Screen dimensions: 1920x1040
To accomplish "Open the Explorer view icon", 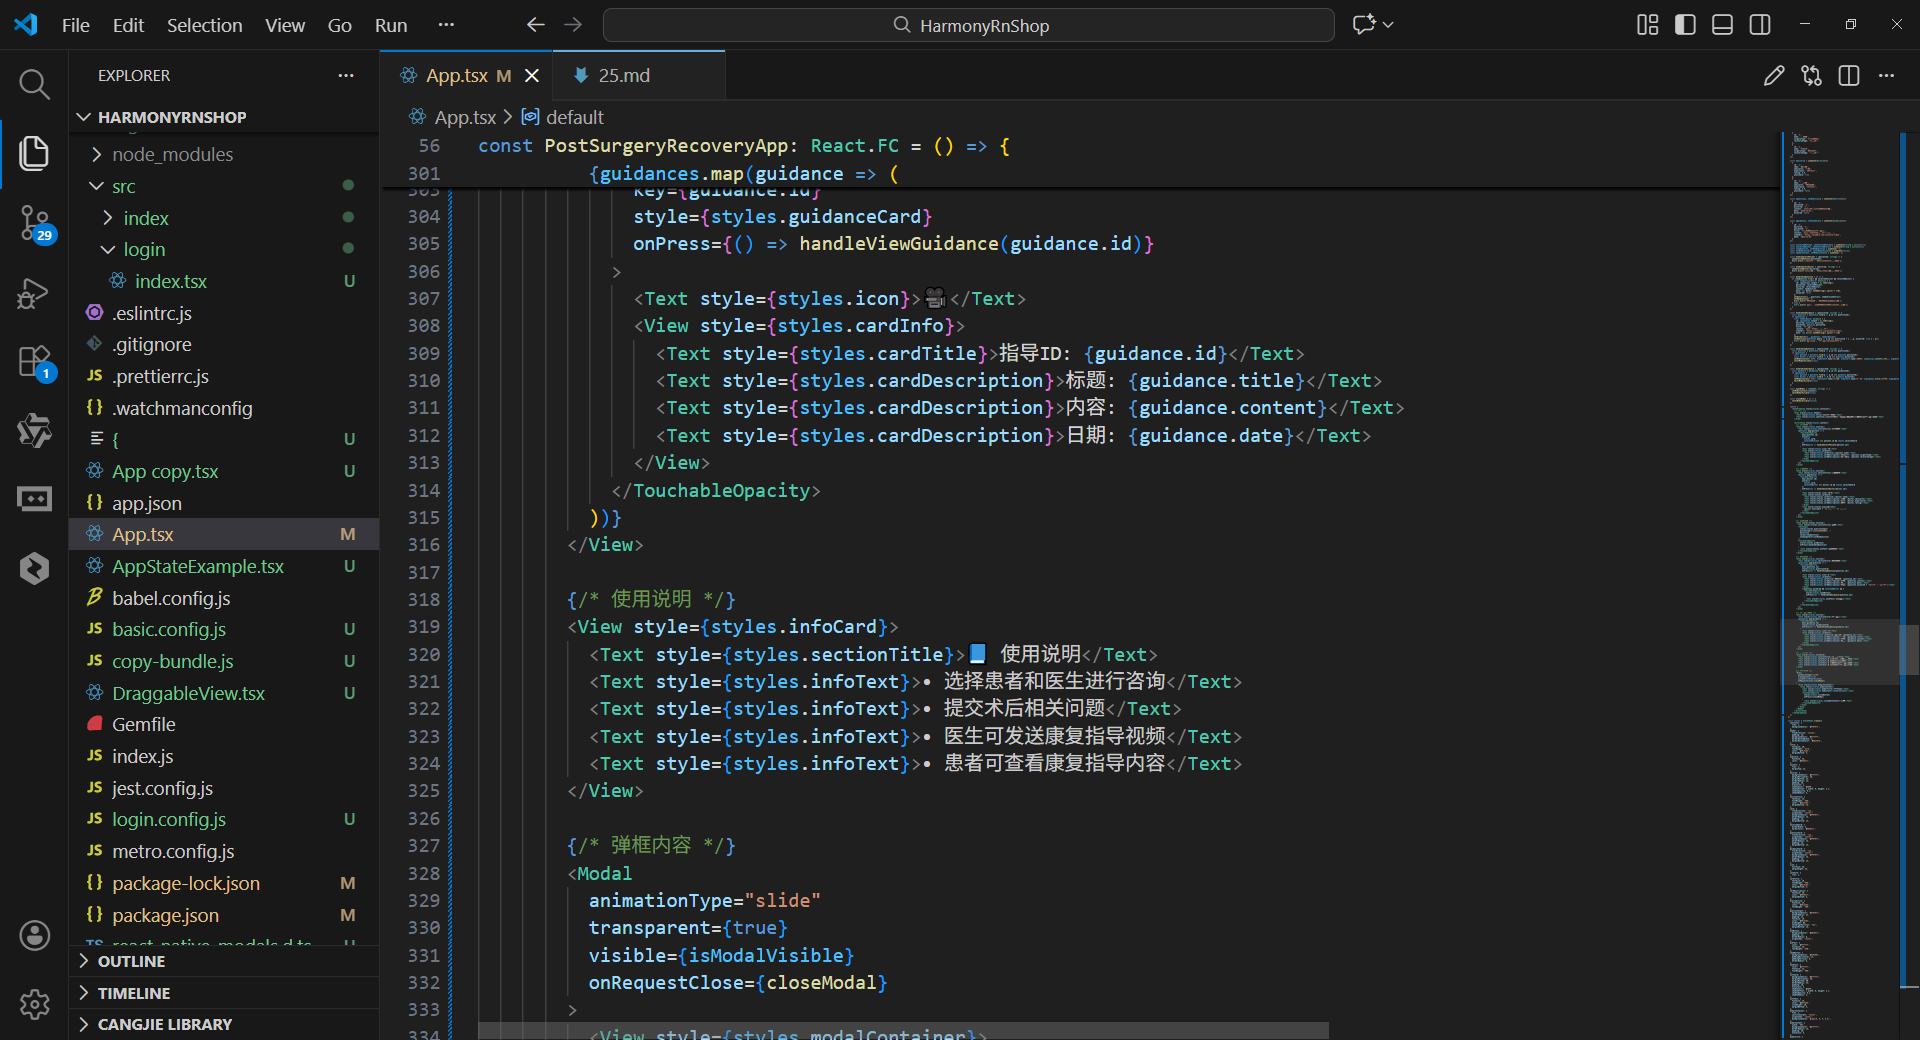I will point(34,153).
